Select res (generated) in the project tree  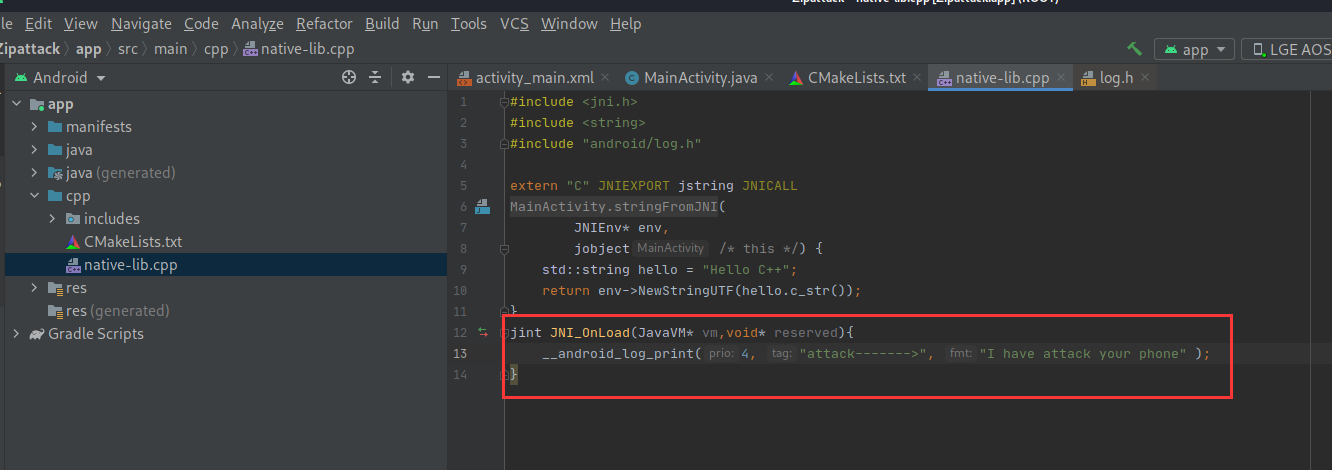(117, 311)
